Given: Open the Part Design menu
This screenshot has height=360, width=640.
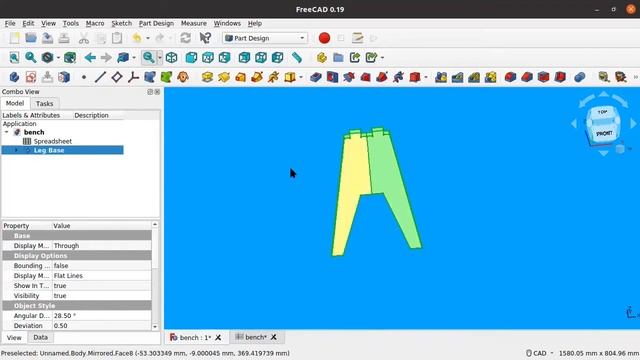Looking at the screenshot, I should [156, 23].
